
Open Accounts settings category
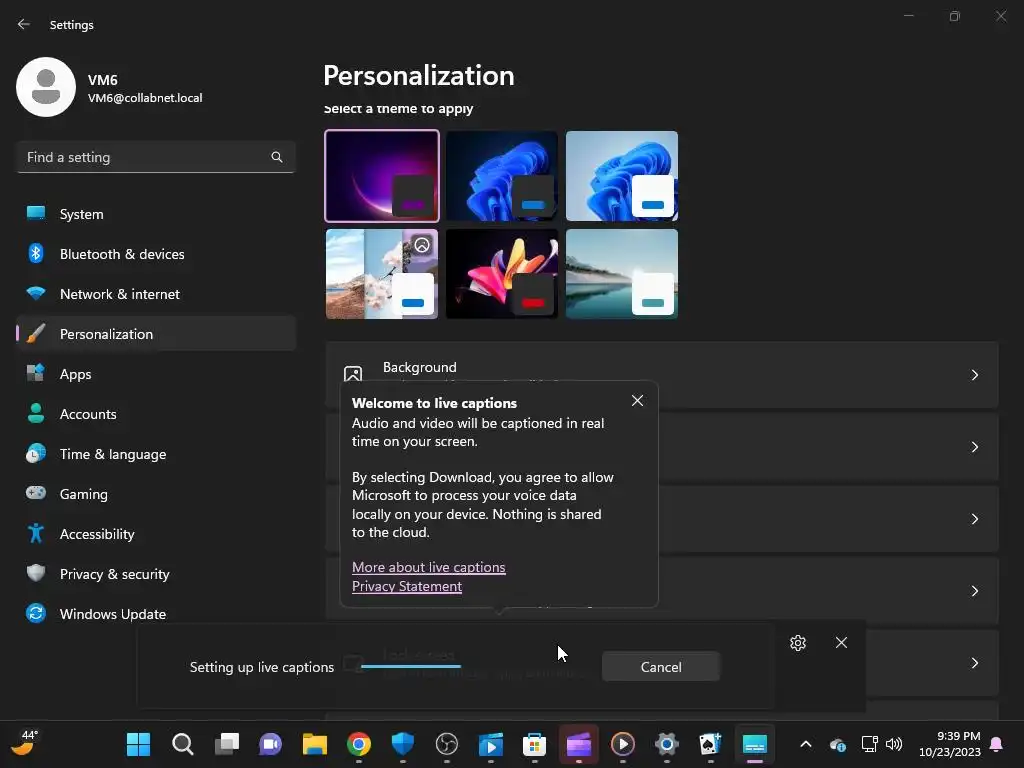pyautogui.click(x=155, y=414)
